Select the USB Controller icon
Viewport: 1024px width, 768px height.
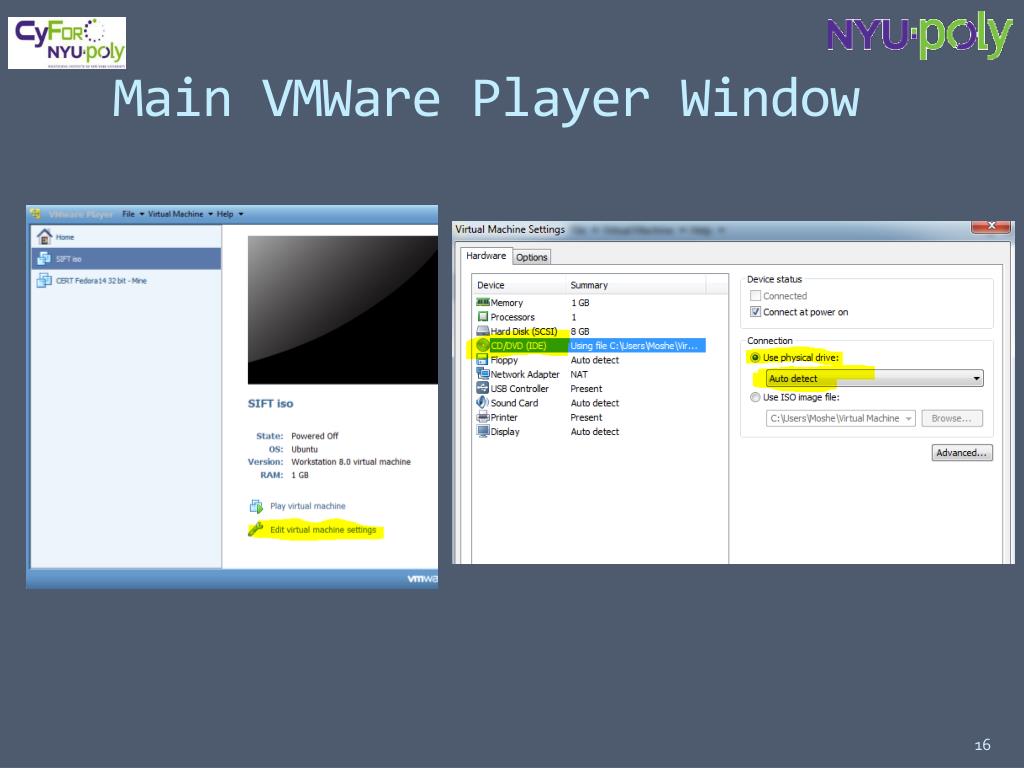click(x=483, y=389)
